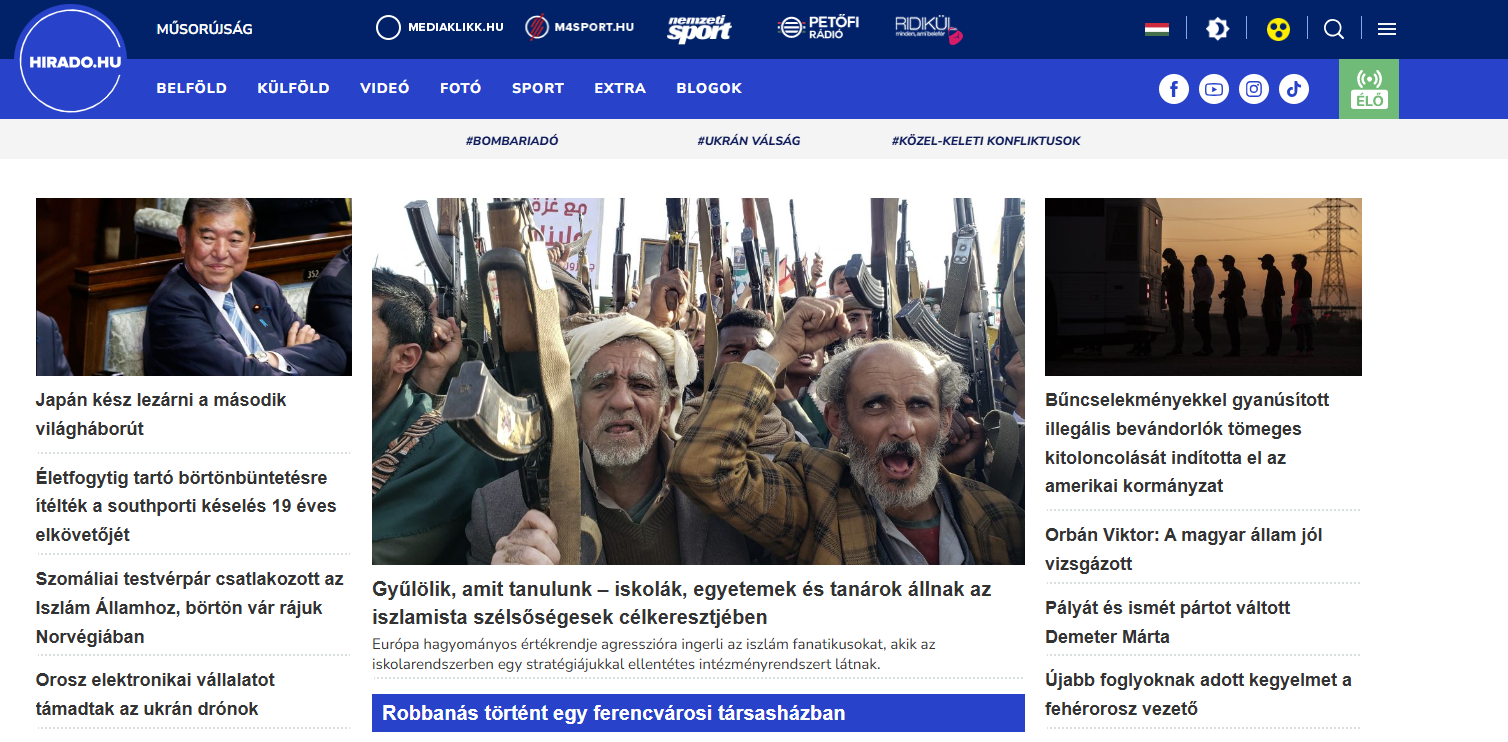Open the silhouettes at sunset photo
This screenshot has height=742, width=1508.
[1203, 287]
